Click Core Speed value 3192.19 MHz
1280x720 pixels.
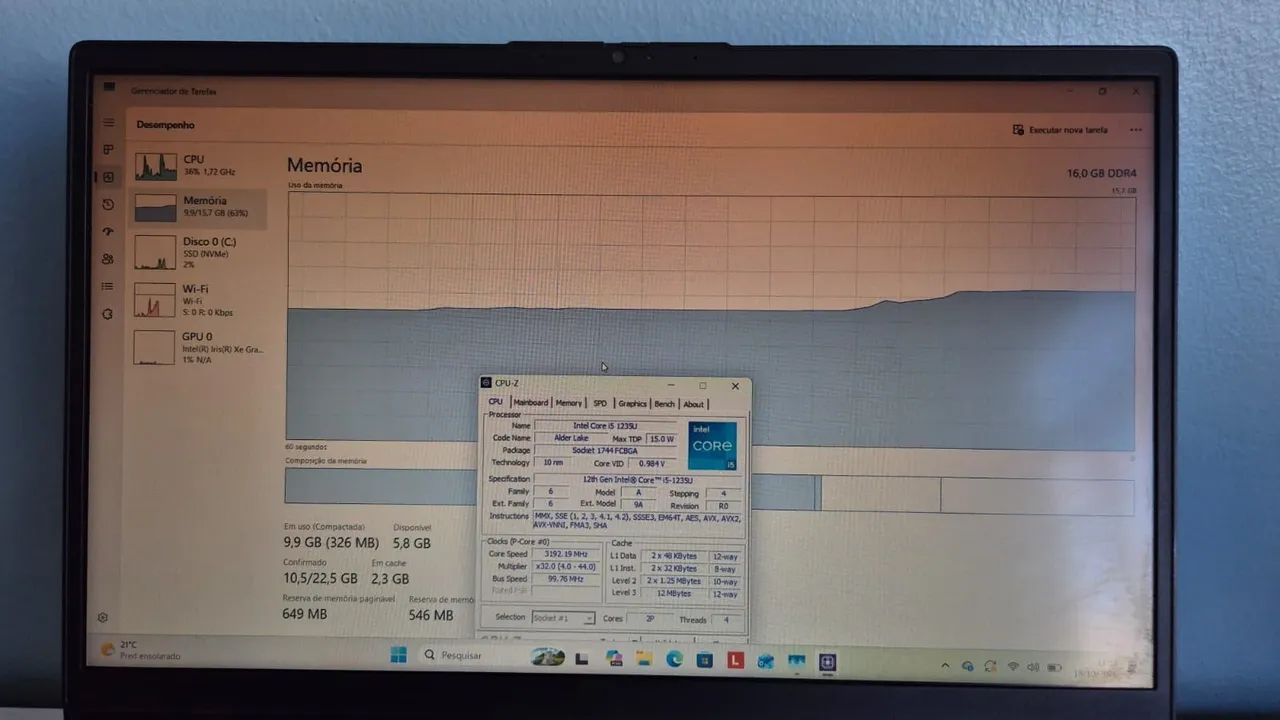click(x=565, y=554)
